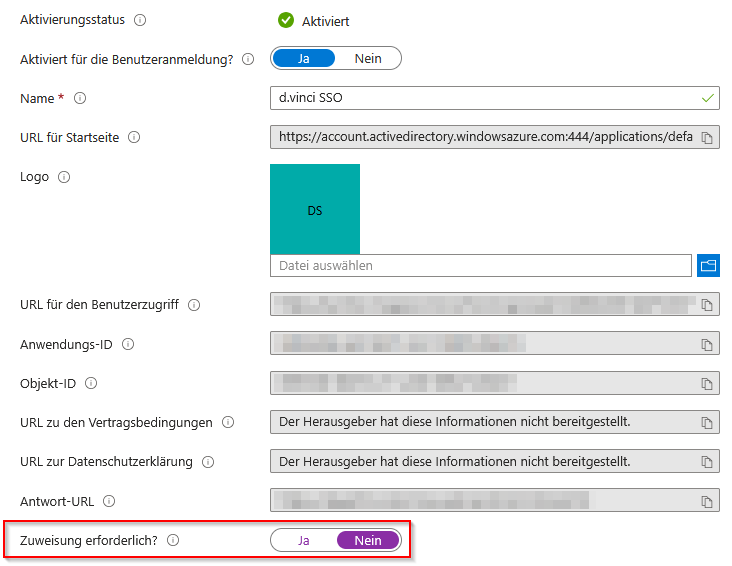Click info icon next to Name label
Screen dimensions: 732x566
(x=80, y=99)
